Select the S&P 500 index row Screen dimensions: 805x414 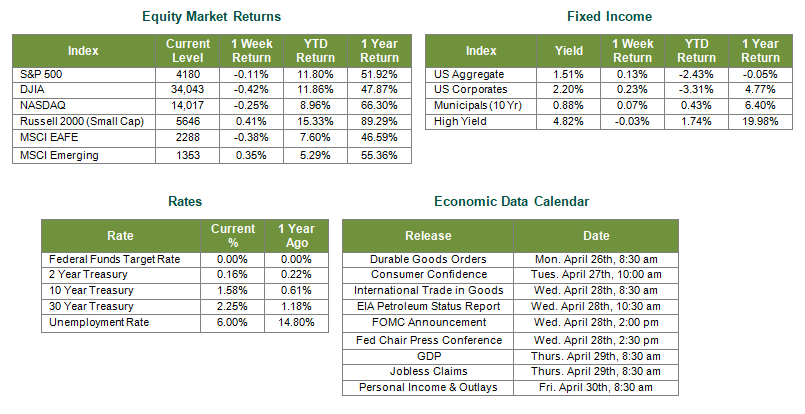pos(212,74)
